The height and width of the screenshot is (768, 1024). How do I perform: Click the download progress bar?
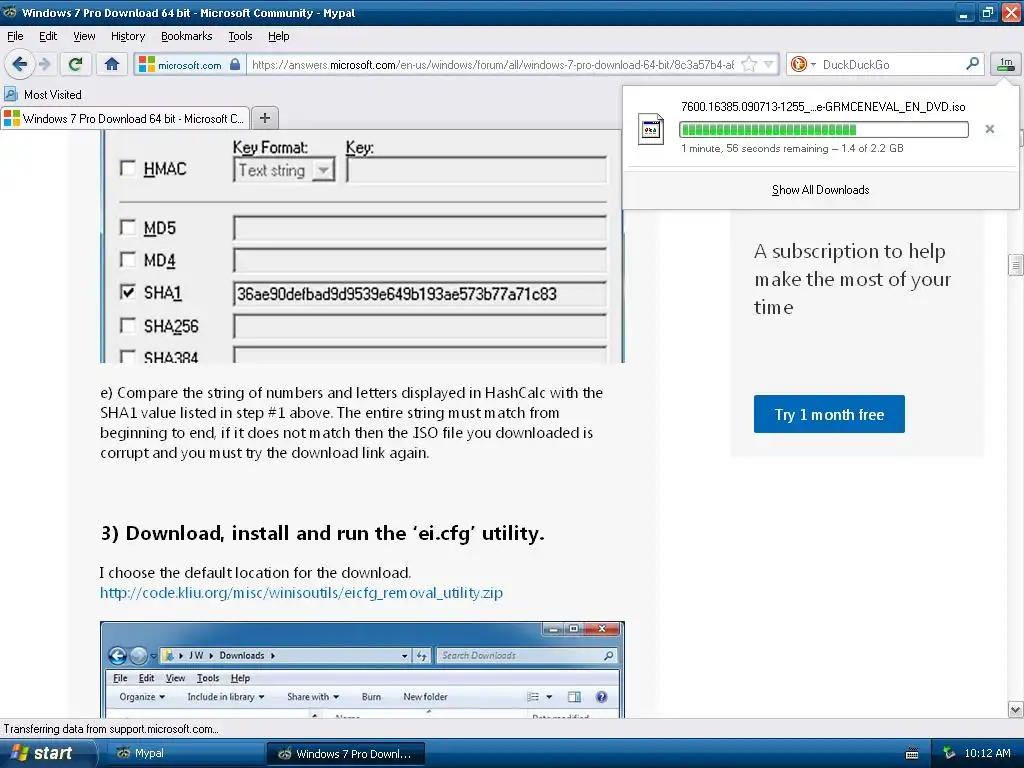(x=824, y=129)
